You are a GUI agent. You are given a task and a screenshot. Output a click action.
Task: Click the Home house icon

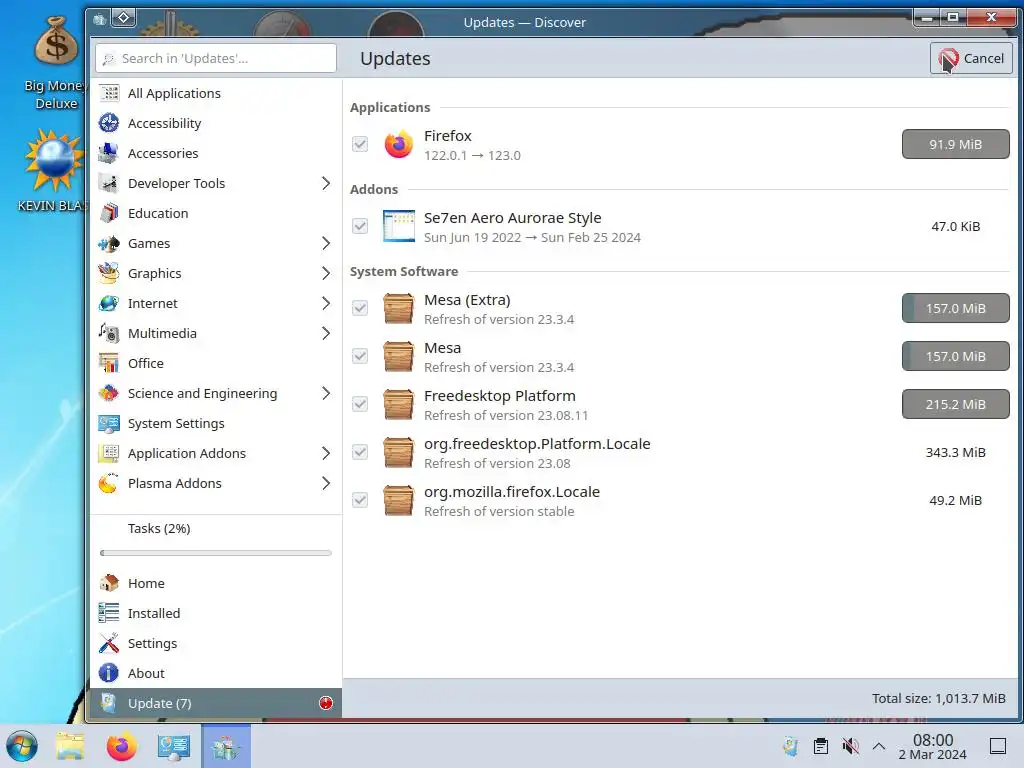109,583
